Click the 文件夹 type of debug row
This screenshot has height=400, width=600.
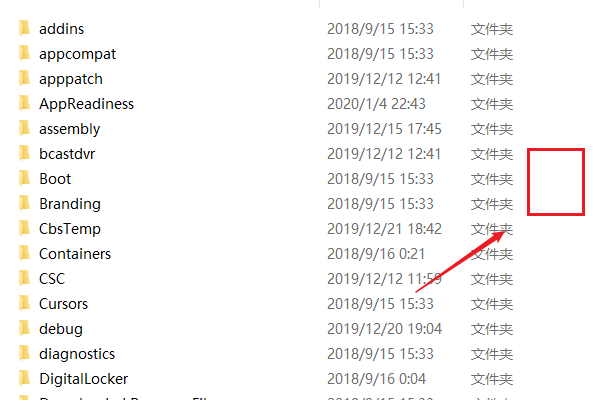(492, 329)
